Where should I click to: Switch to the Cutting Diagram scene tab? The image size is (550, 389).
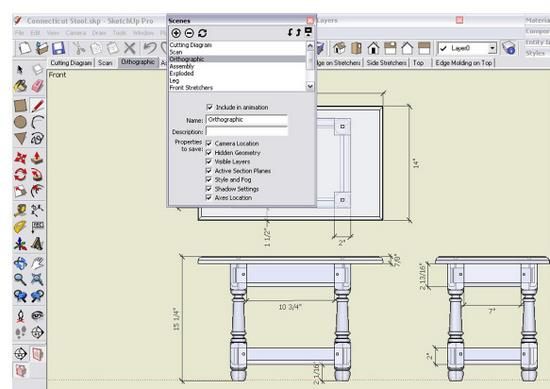(71, 63)
